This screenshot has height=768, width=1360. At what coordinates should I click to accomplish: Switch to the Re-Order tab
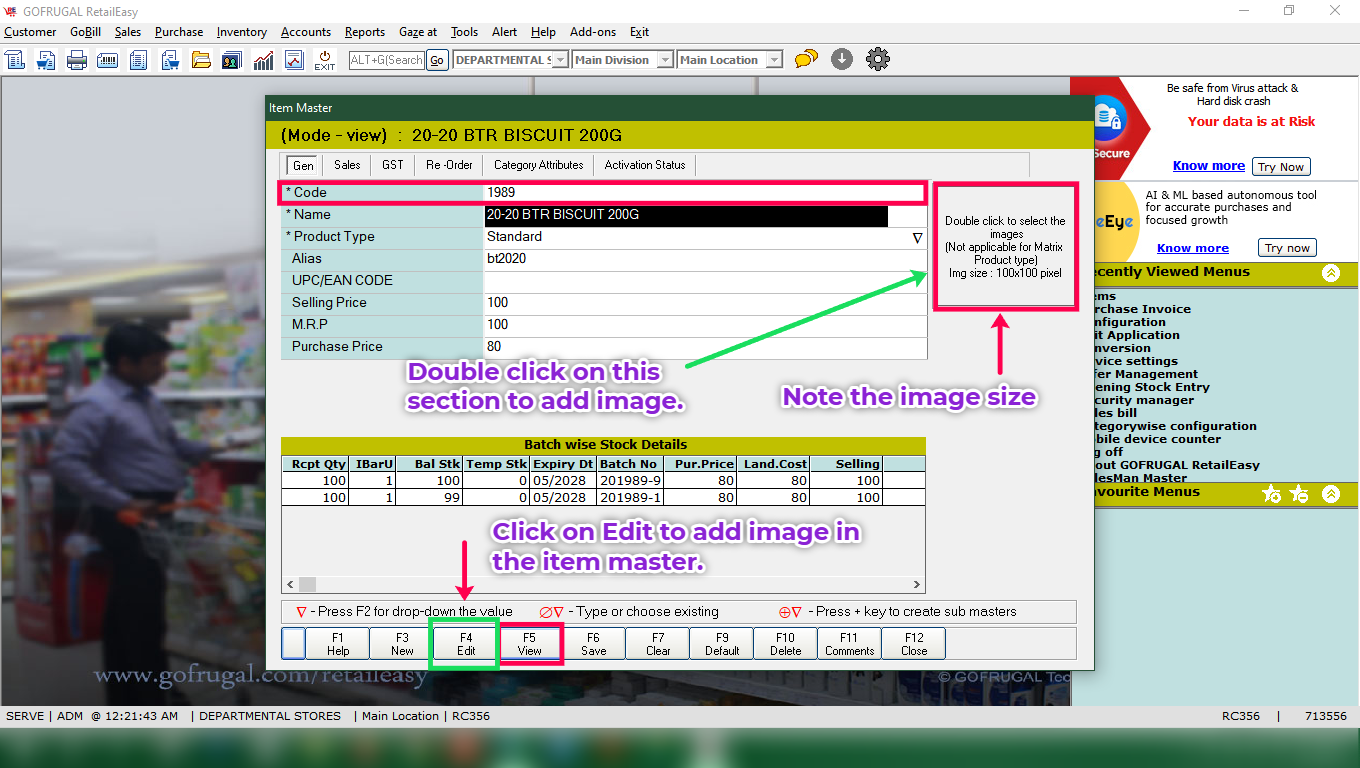click(x=449, y=165)
